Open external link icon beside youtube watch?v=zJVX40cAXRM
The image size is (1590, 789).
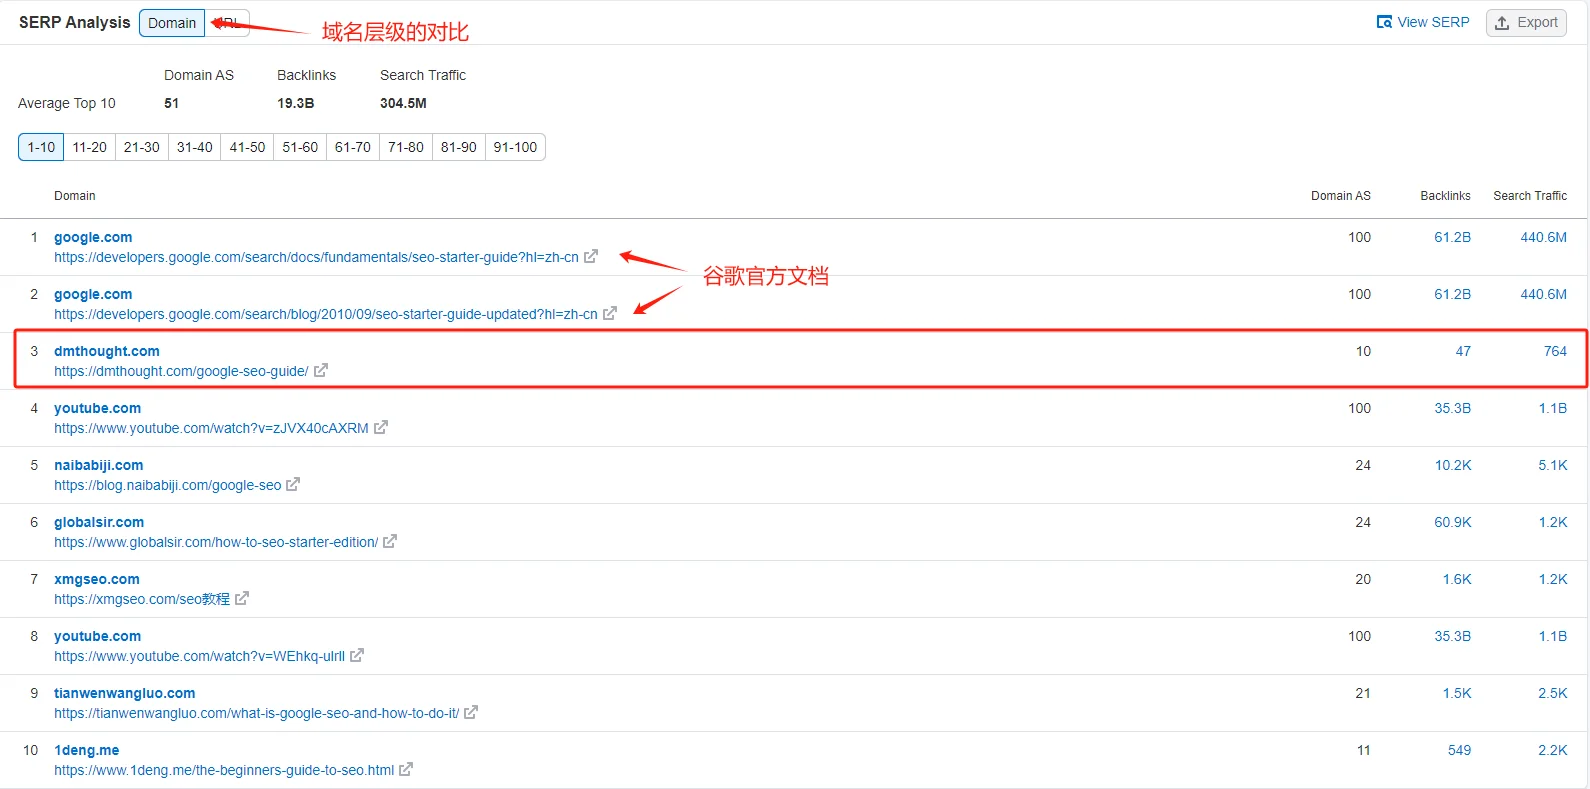[x=381, y=428]
